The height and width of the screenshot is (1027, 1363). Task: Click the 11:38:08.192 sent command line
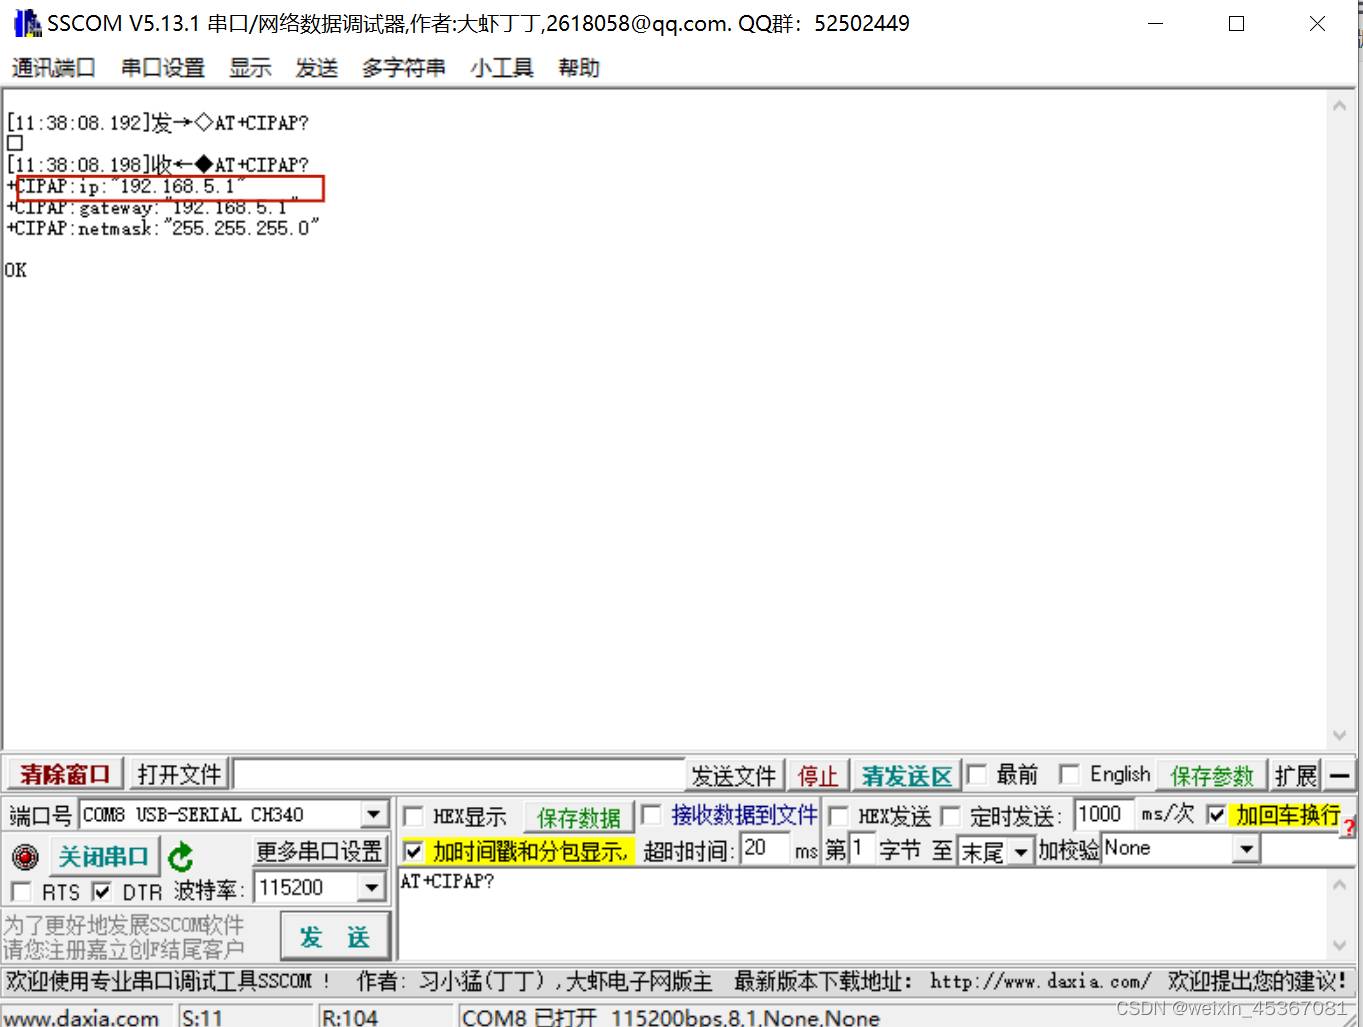158,123
